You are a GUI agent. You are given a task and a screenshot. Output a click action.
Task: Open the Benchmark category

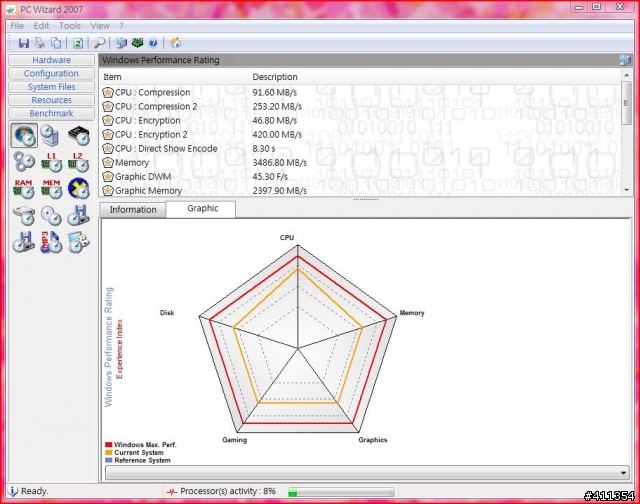click(51, 113)
